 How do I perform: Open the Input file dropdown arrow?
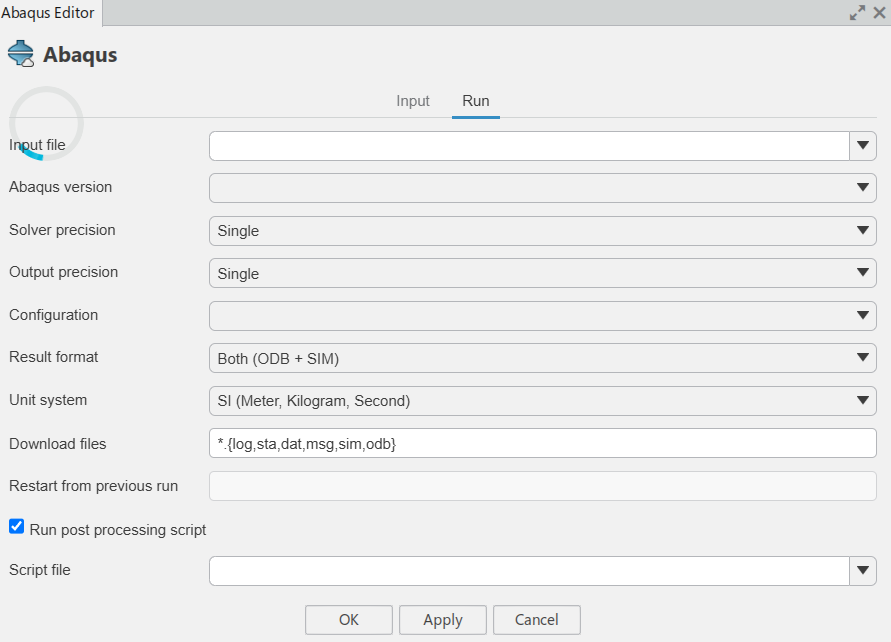pos(863,146)
